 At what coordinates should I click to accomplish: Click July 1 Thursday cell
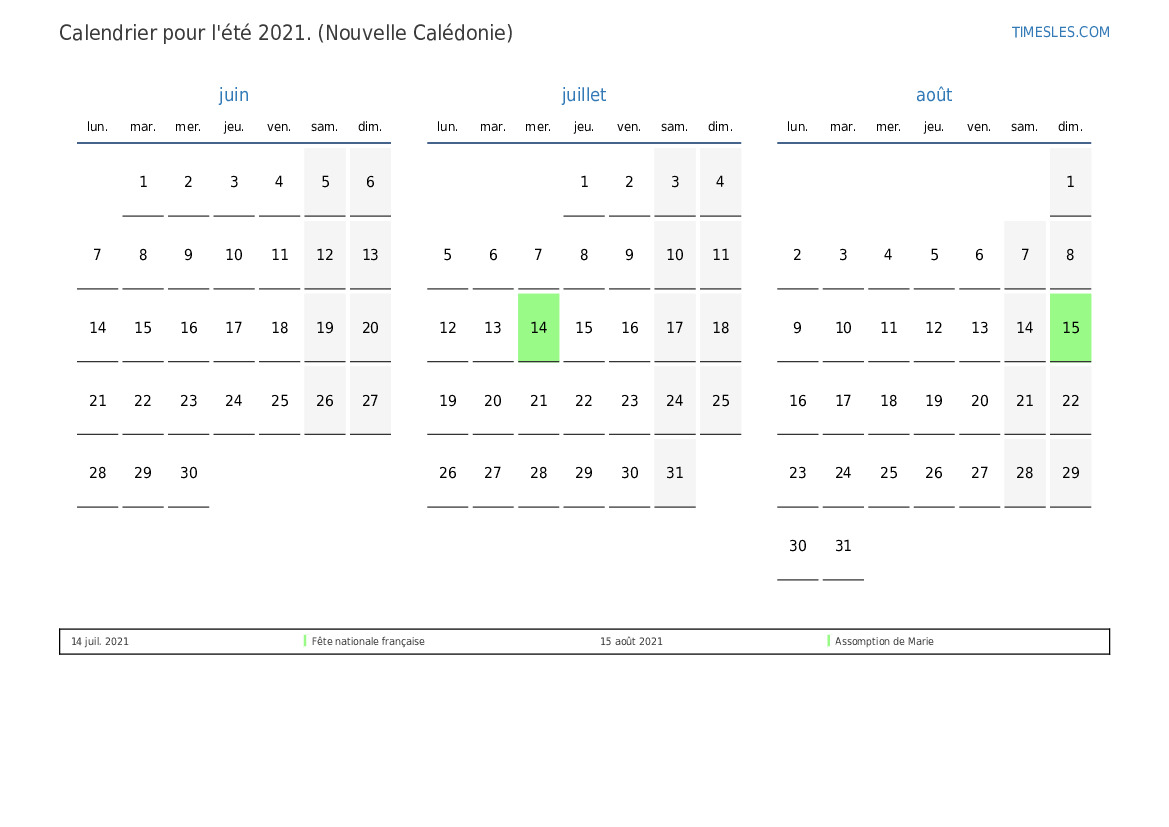point(584,182)
